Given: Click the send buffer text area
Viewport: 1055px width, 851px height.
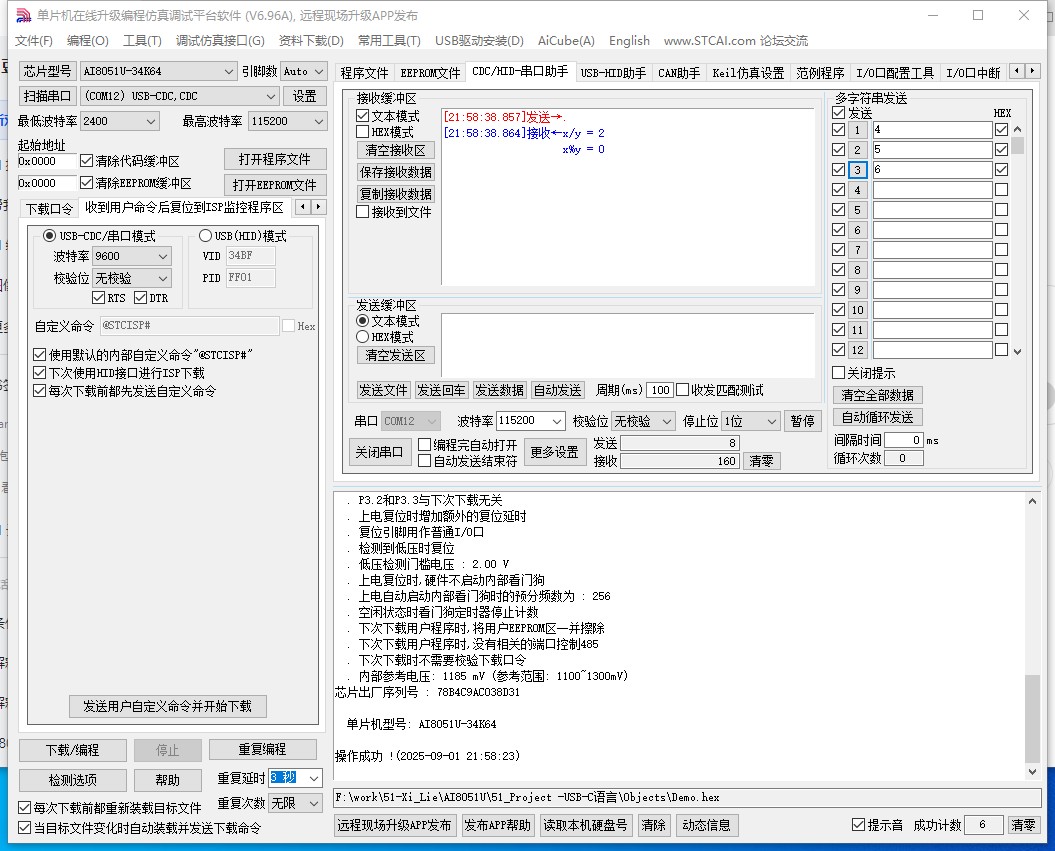Looking at the screenshot, I should click(628, 345).
